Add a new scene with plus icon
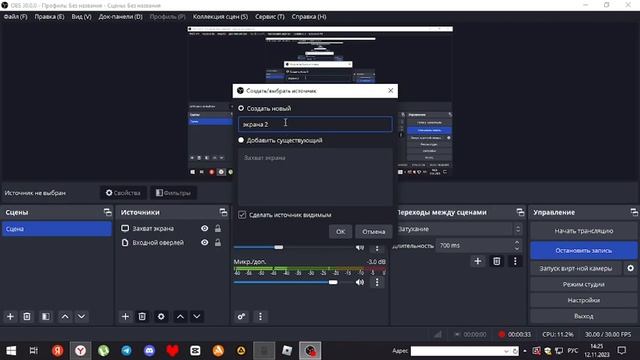The image size is (640, 360). 10,316
